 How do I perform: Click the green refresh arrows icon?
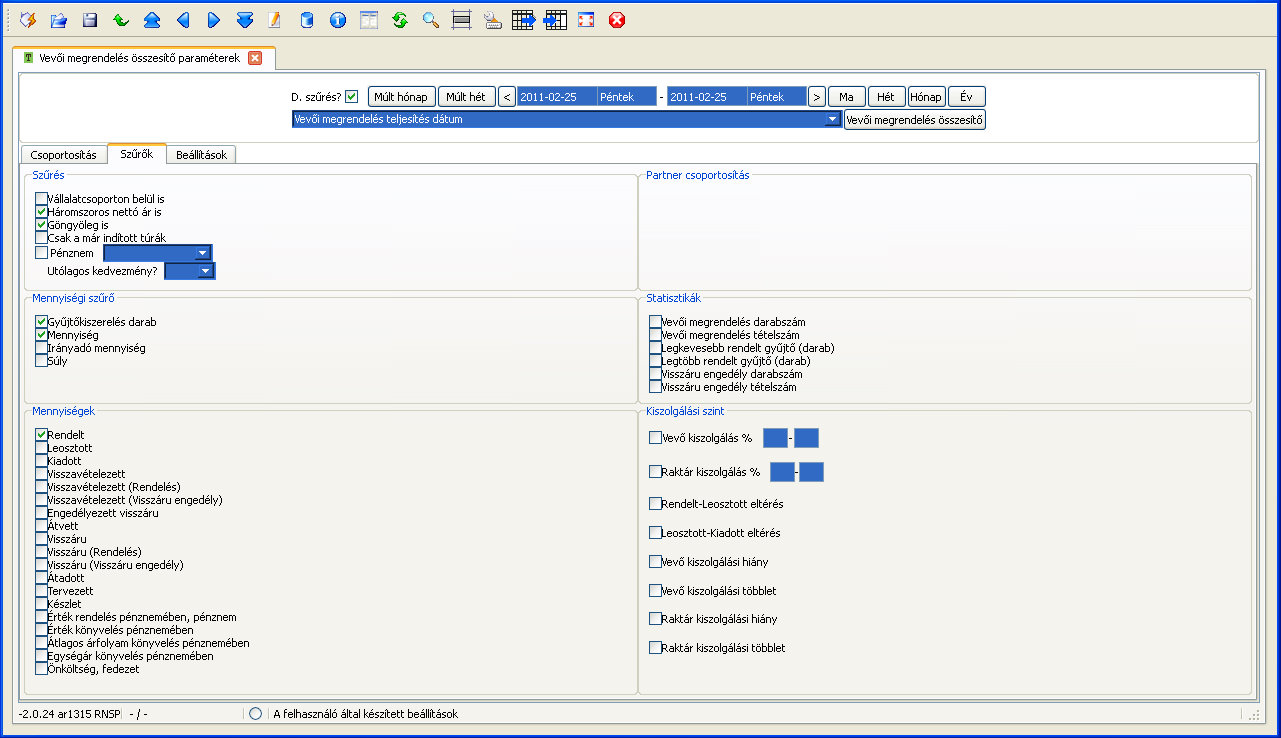pos(400,20)
